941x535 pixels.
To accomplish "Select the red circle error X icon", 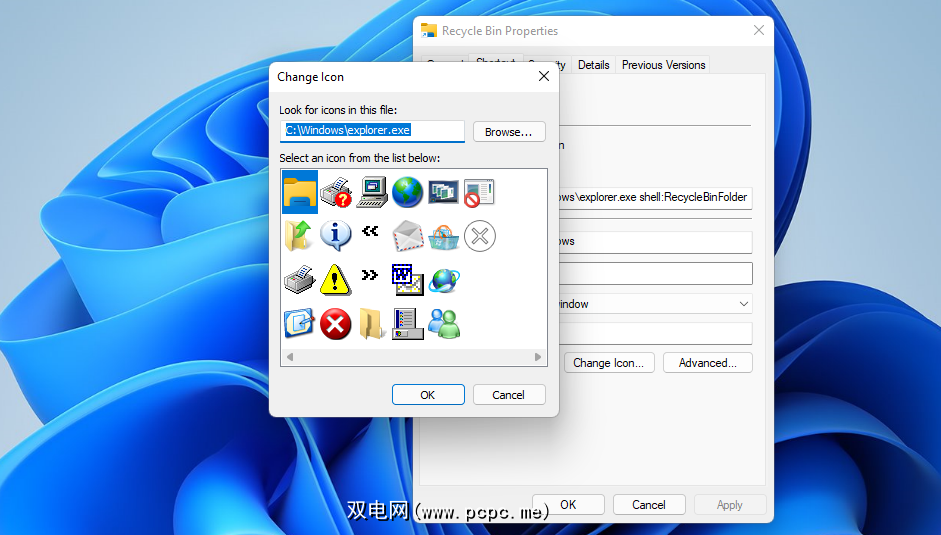I will click(335, 324).
